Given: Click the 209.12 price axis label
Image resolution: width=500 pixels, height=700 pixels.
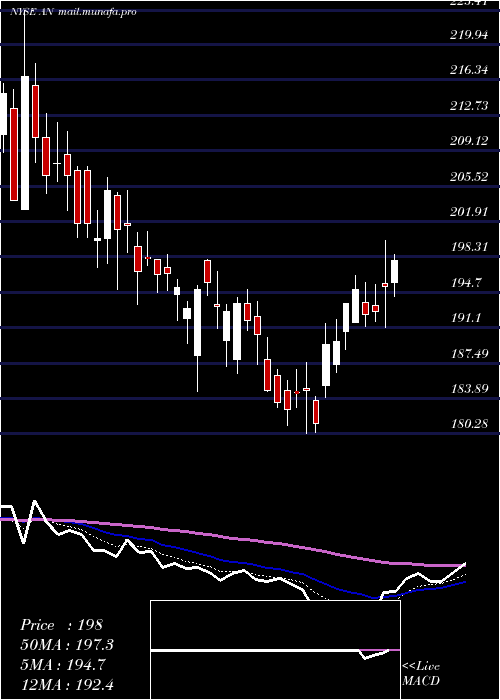Looking at the screenshot, I should 469,141.
